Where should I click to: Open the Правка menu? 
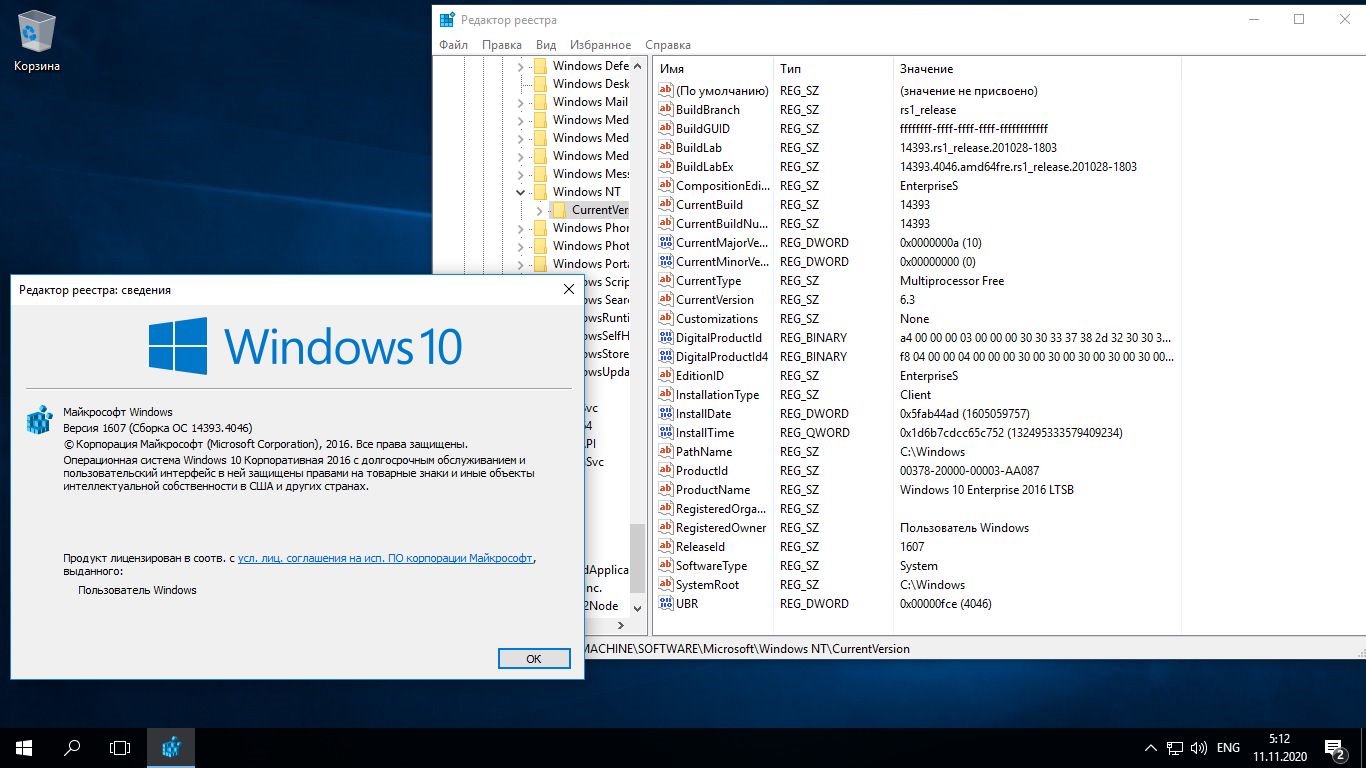click(x=501, y=45)
